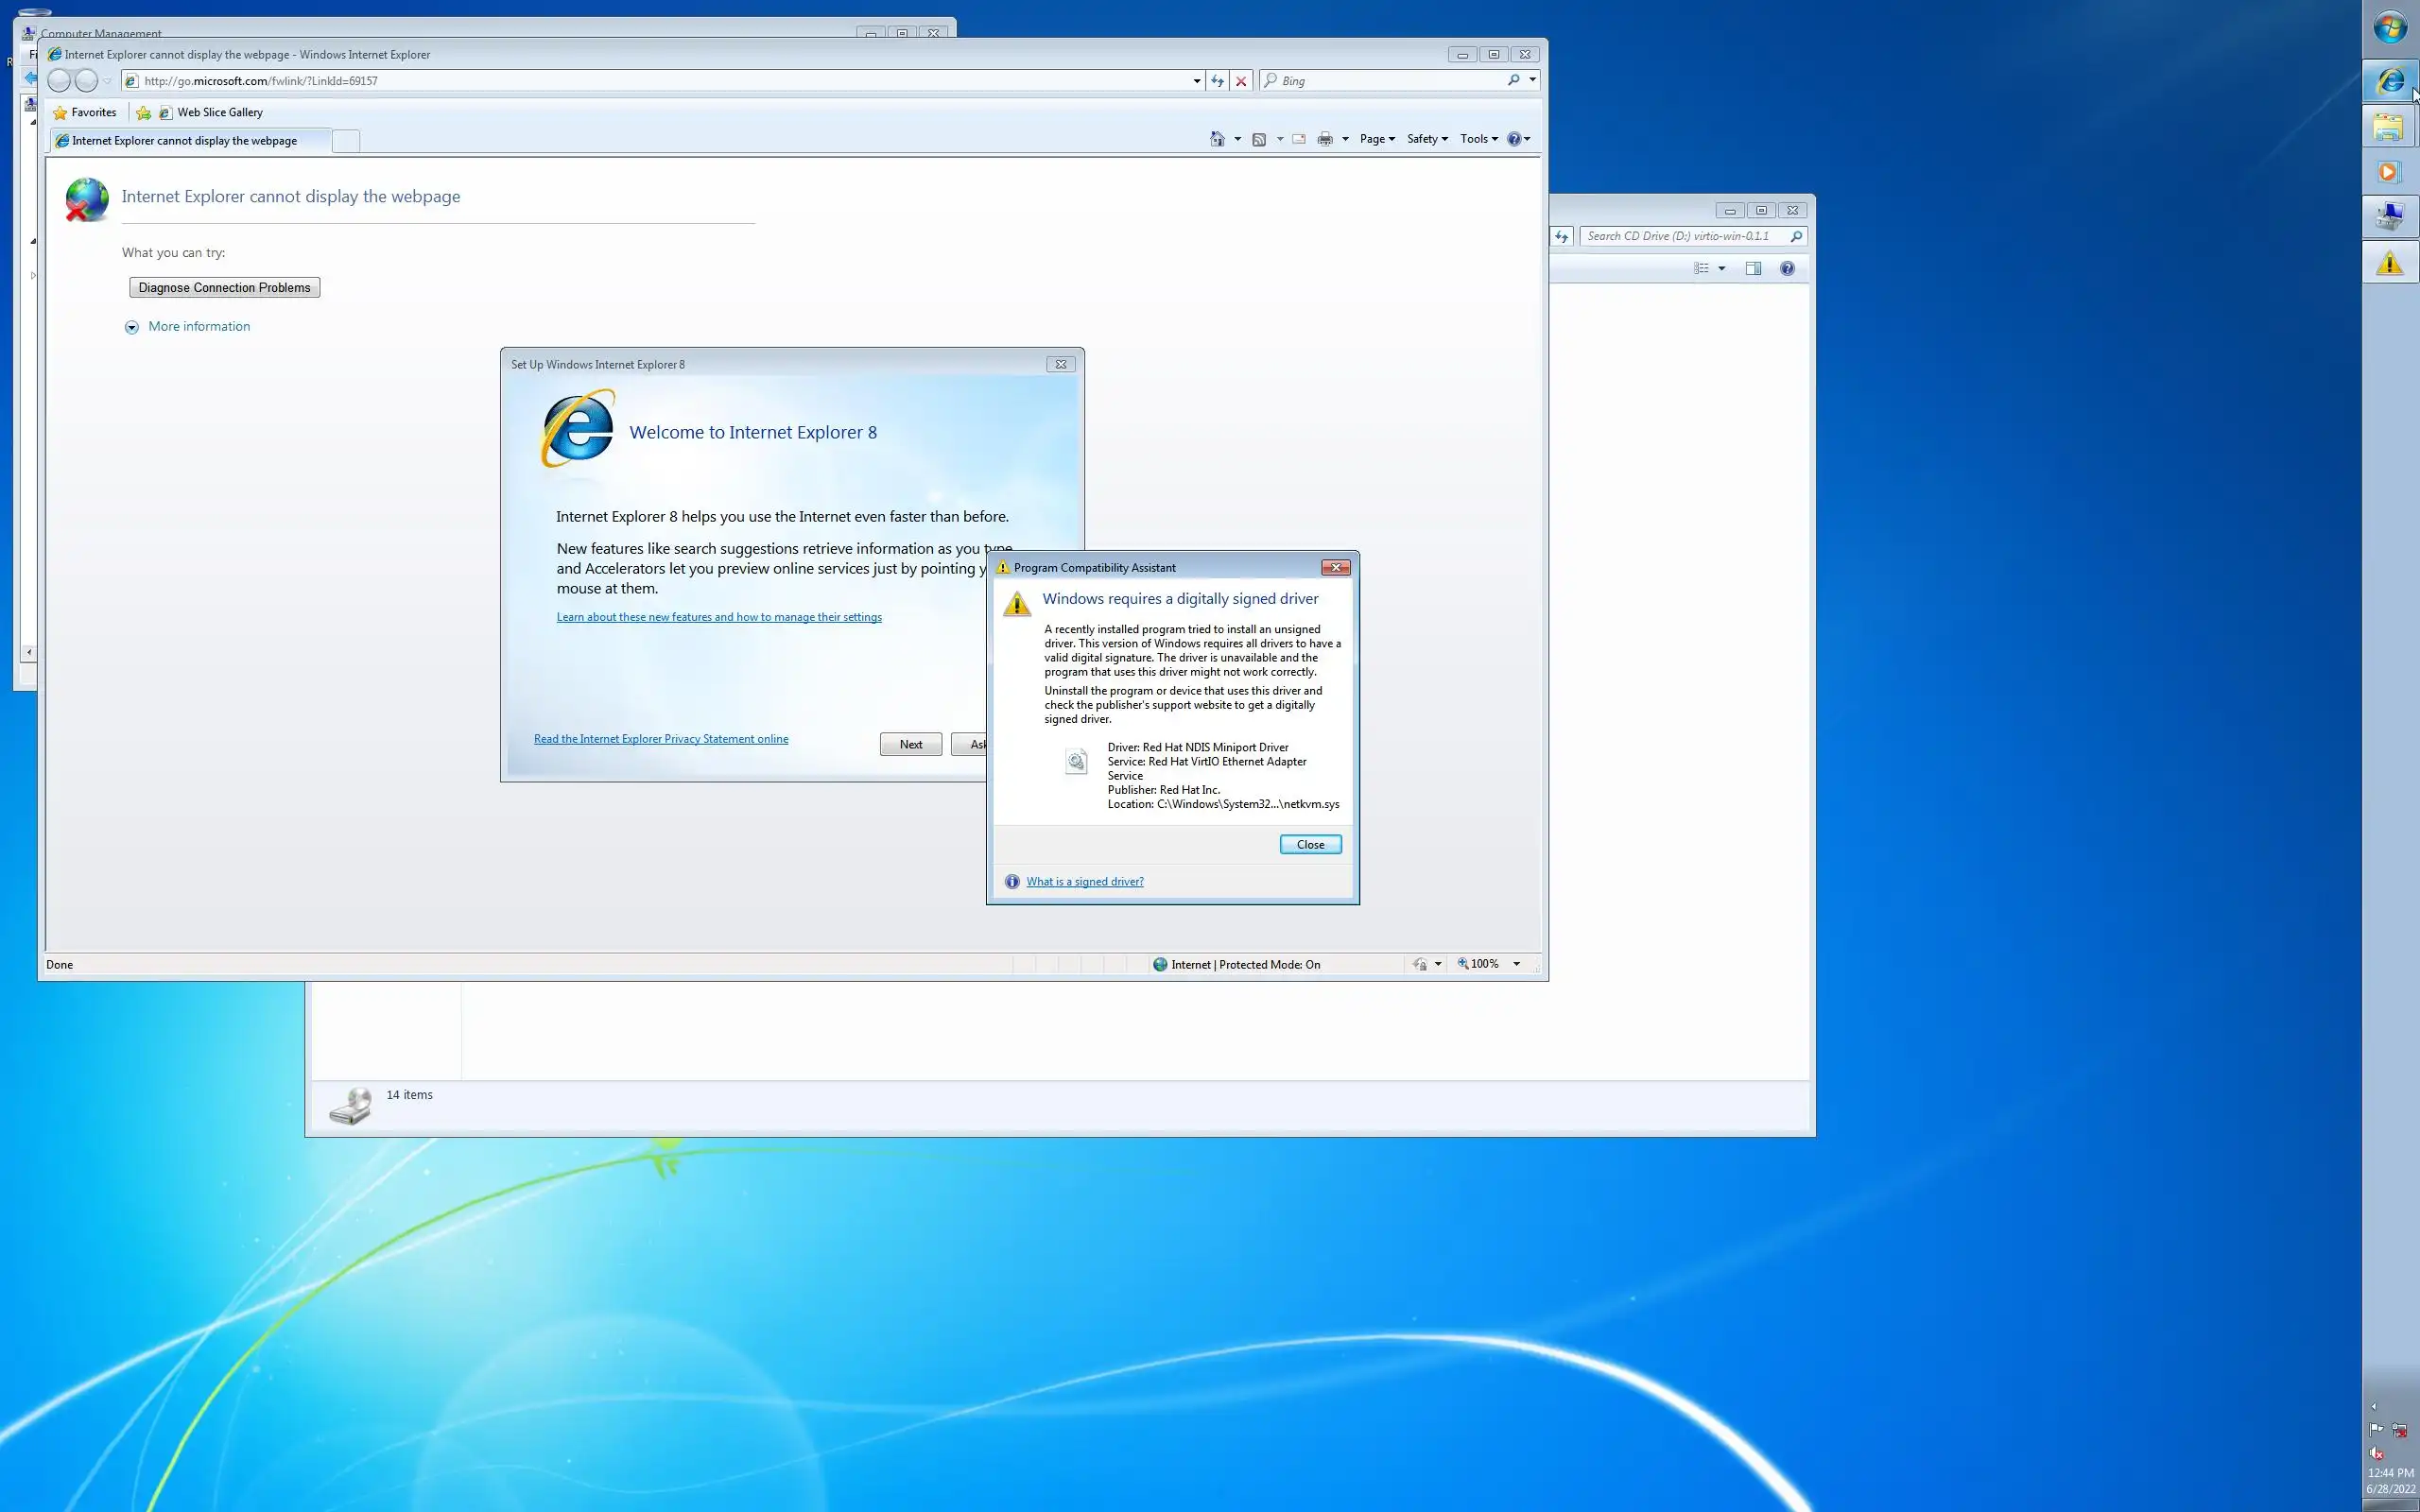Viewport: 2420px width, 1512px height.
Task: Click Close in Program Compatibility Assistant
Action: (1309, 844)
